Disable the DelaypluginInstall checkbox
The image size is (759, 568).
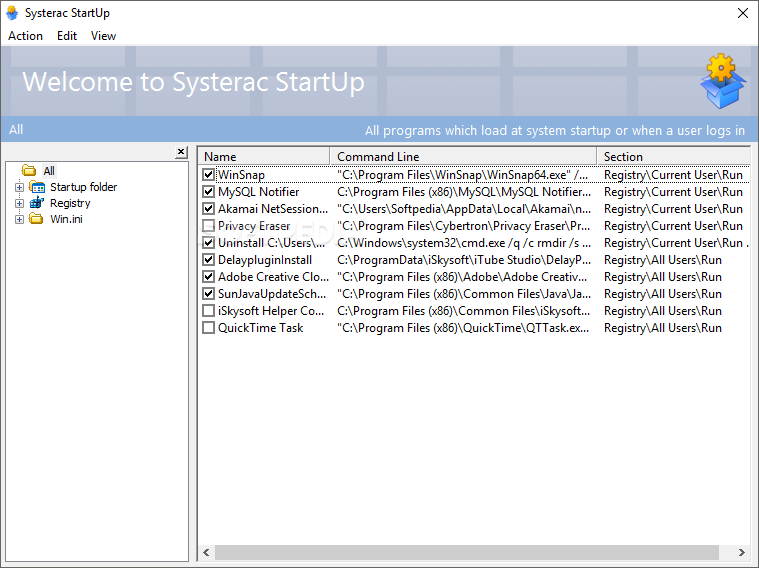coord(209,260)
